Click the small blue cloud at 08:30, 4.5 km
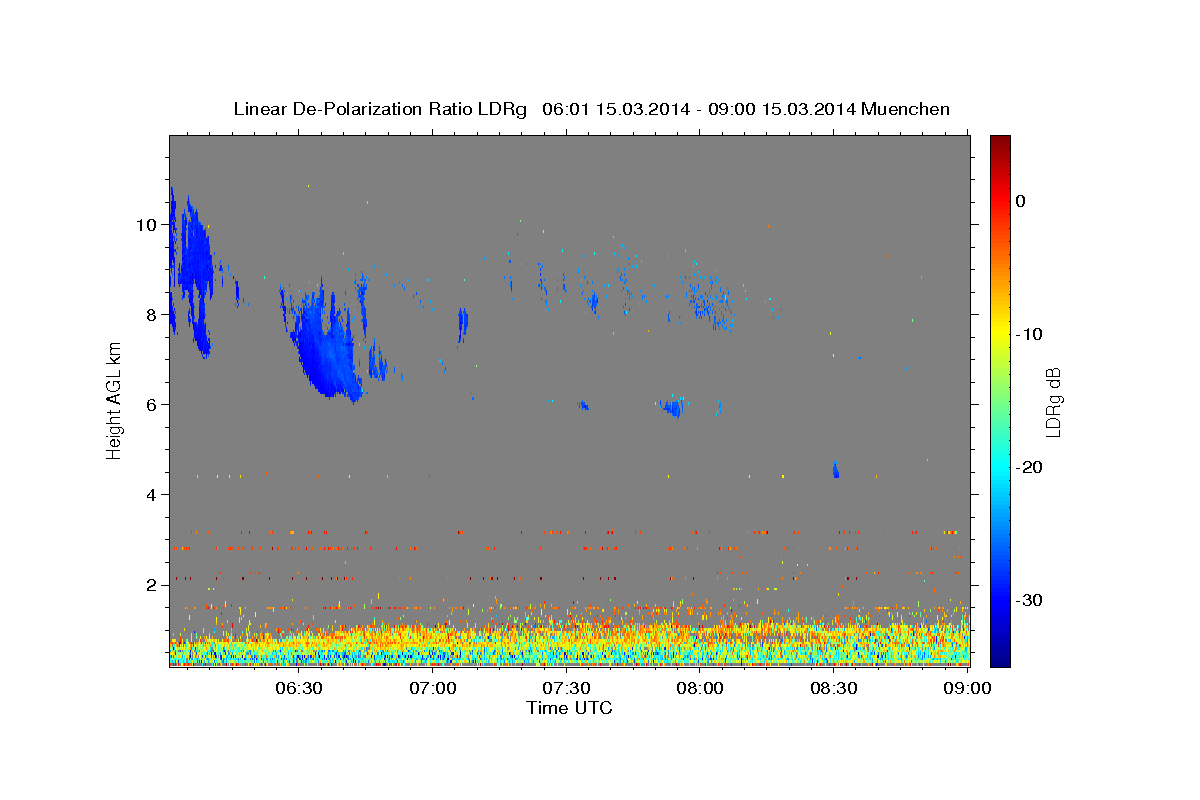 835,469
